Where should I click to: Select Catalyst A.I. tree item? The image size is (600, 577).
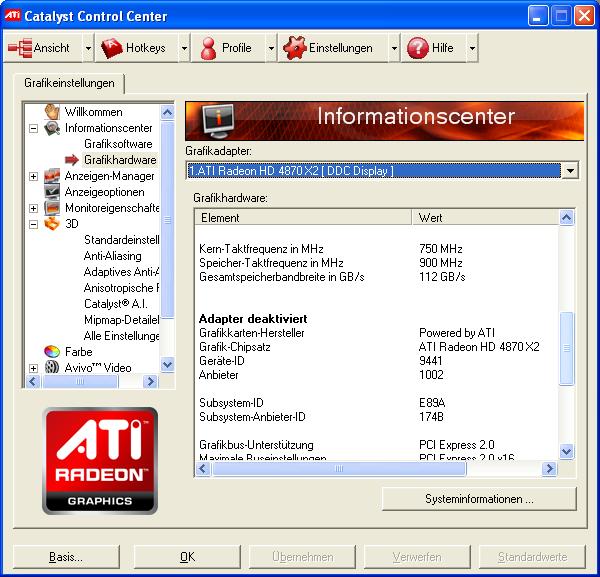[x=116, y=304]
